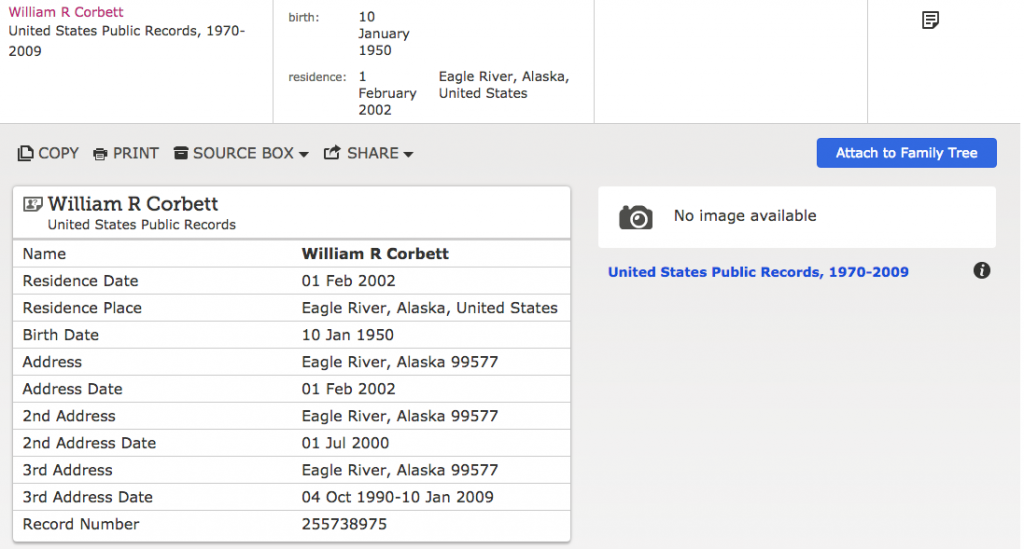1024x549 pixels.
Task: Click the No image available panel
Action: [797, 217]
